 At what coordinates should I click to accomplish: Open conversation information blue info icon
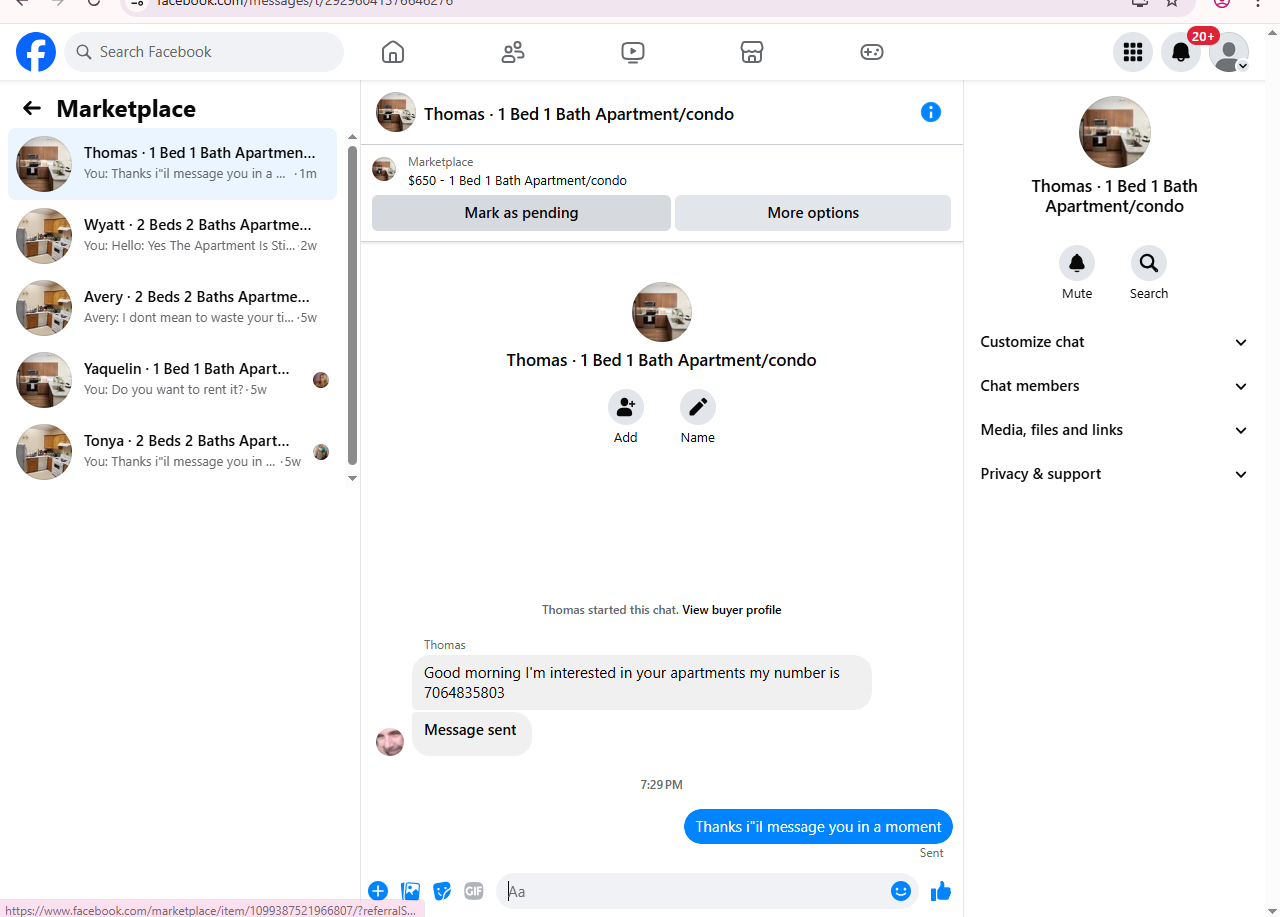pos(931,112)
